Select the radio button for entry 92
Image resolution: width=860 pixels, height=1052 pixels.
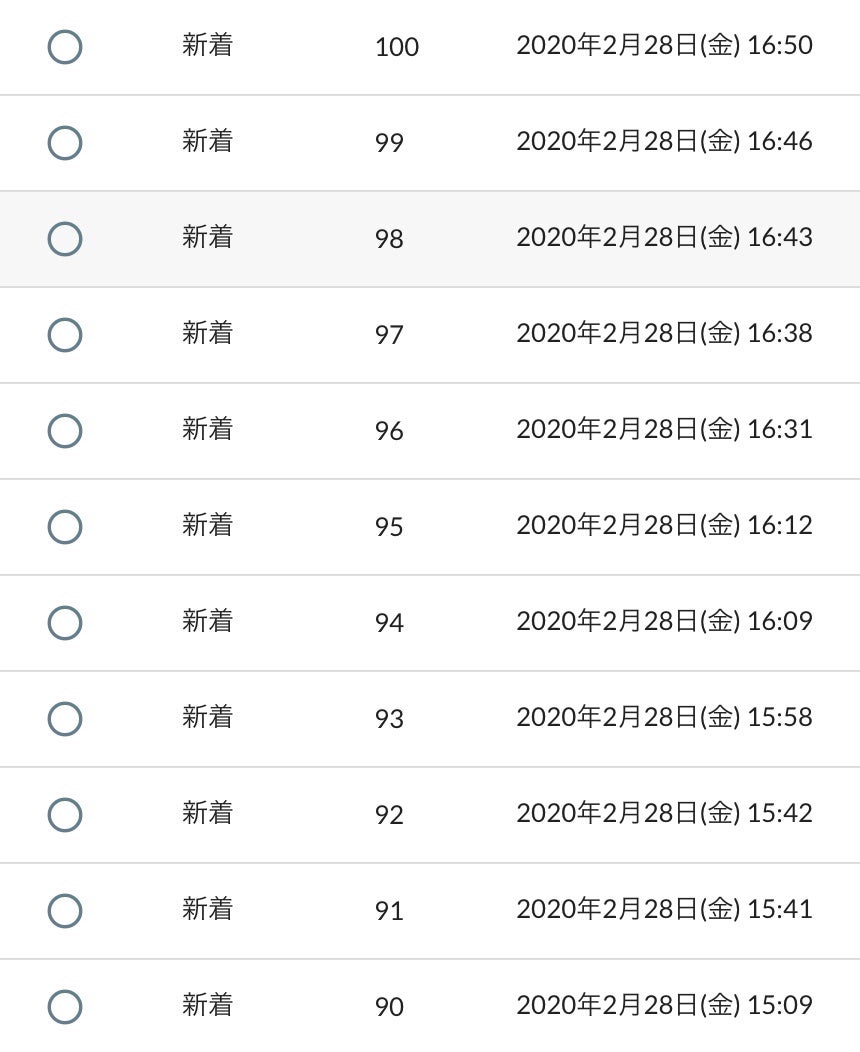coord(65,815)
